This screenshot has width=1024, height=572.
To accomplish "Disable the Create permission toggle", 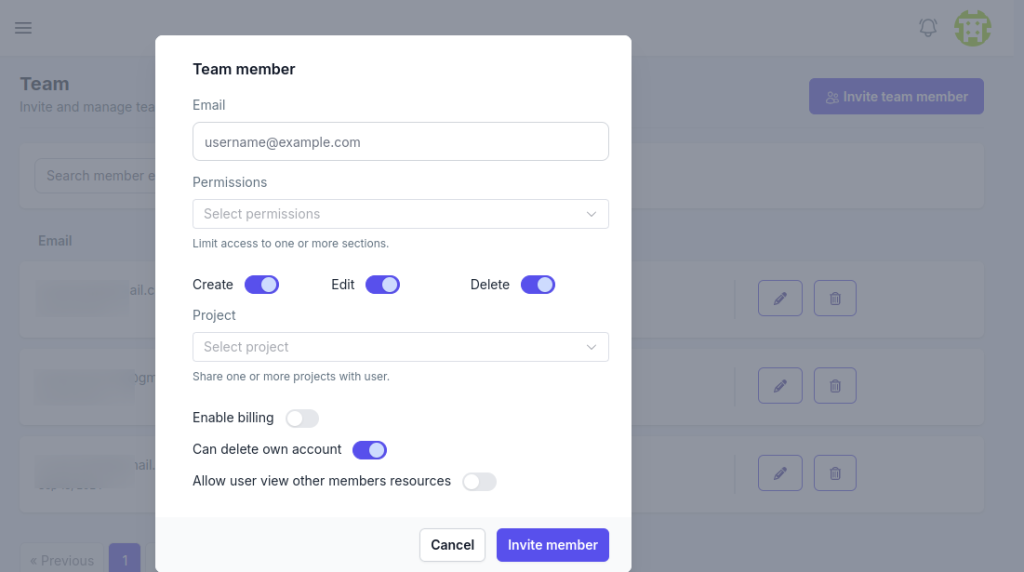I will pos(262,285).
